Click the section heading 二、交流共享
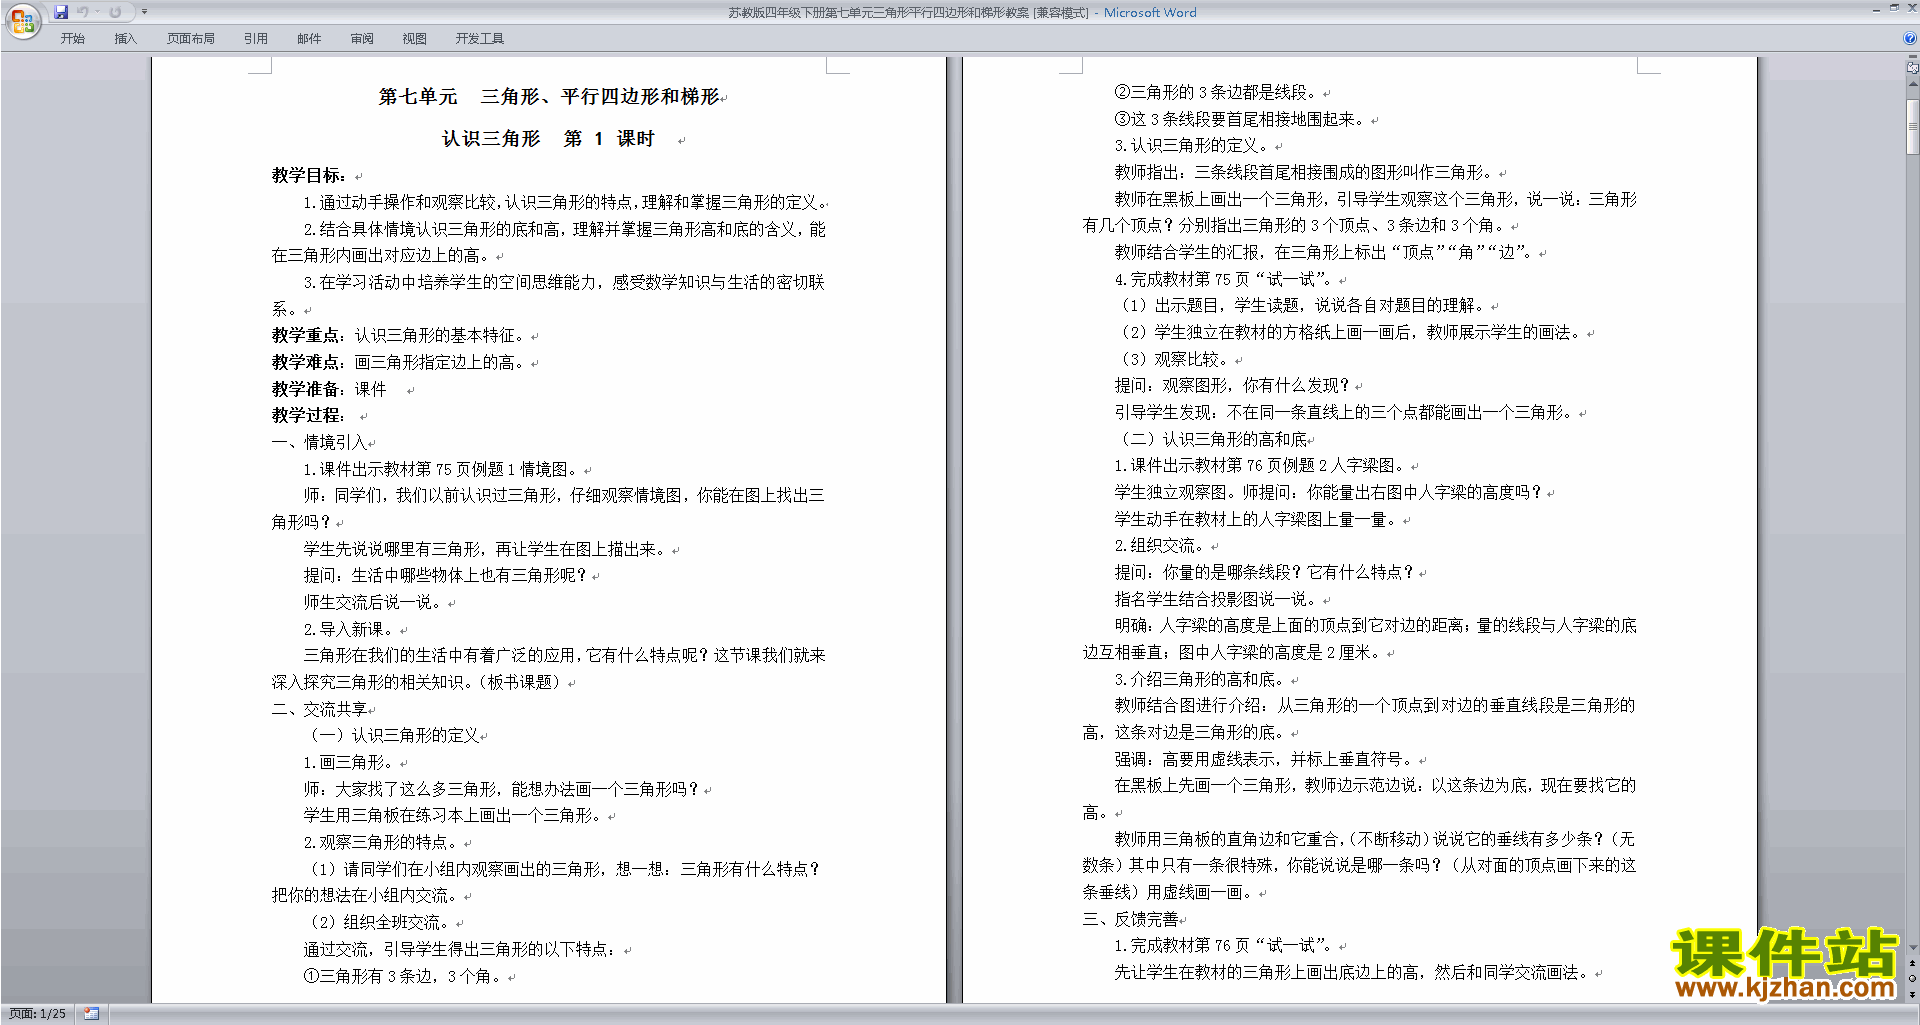This screenshot has width=1920, height=1025. click(x=319, y=709)
